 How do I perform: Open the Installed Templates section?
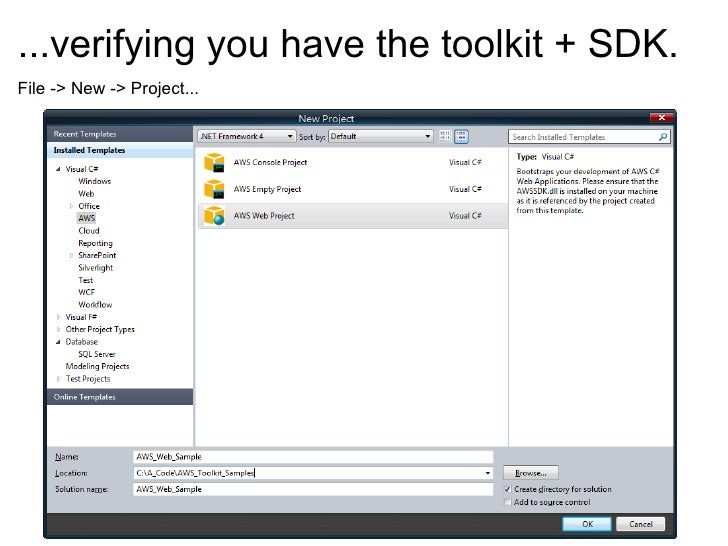tap(120, 150)
